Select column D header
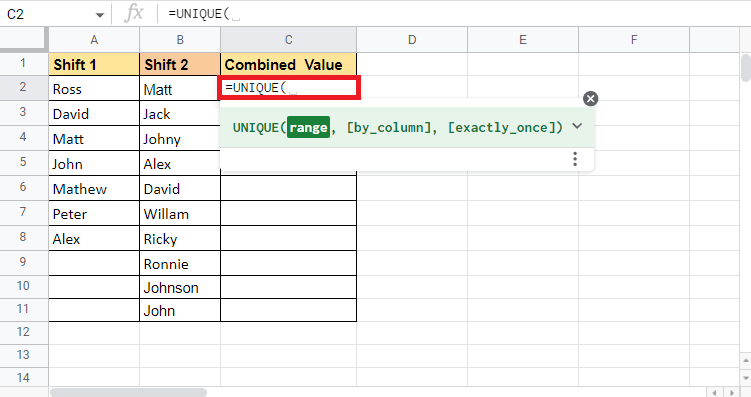Image resolution: width=751 pixels, height=397 pixels. click(412, 40)
